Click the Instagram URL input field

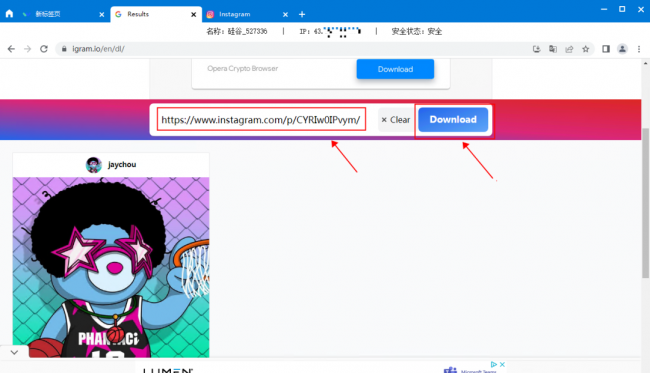261,119
